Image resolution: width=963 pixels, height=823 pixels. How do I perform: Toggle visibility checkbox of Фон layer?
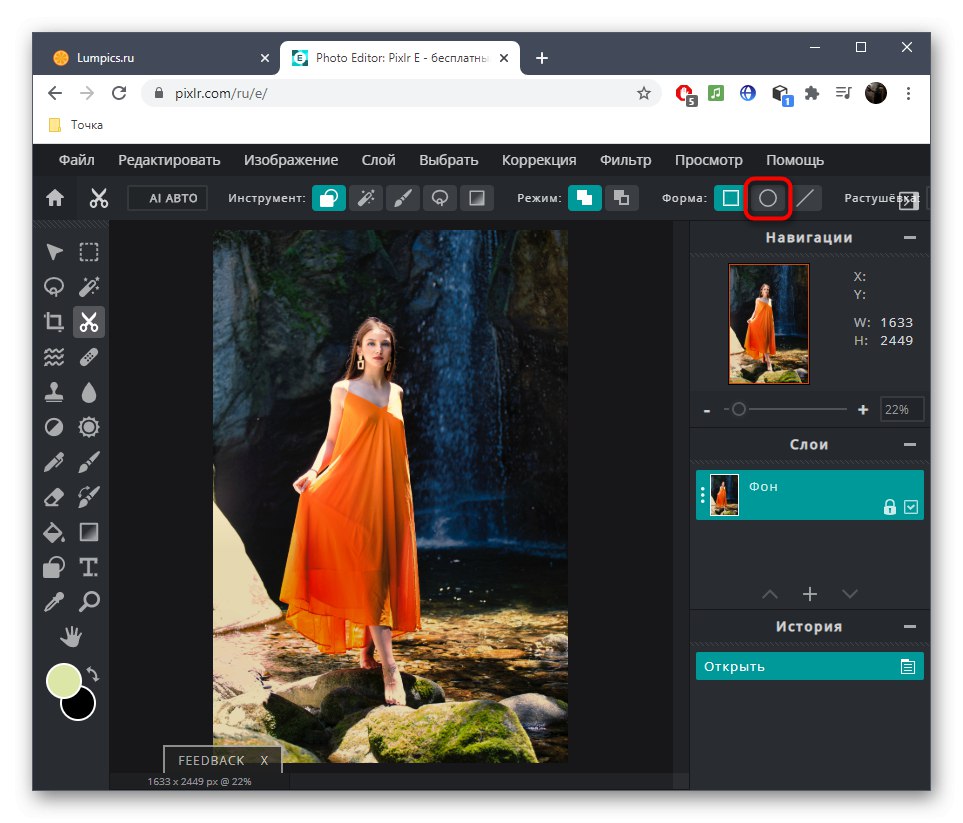click(x=910, y=507)
